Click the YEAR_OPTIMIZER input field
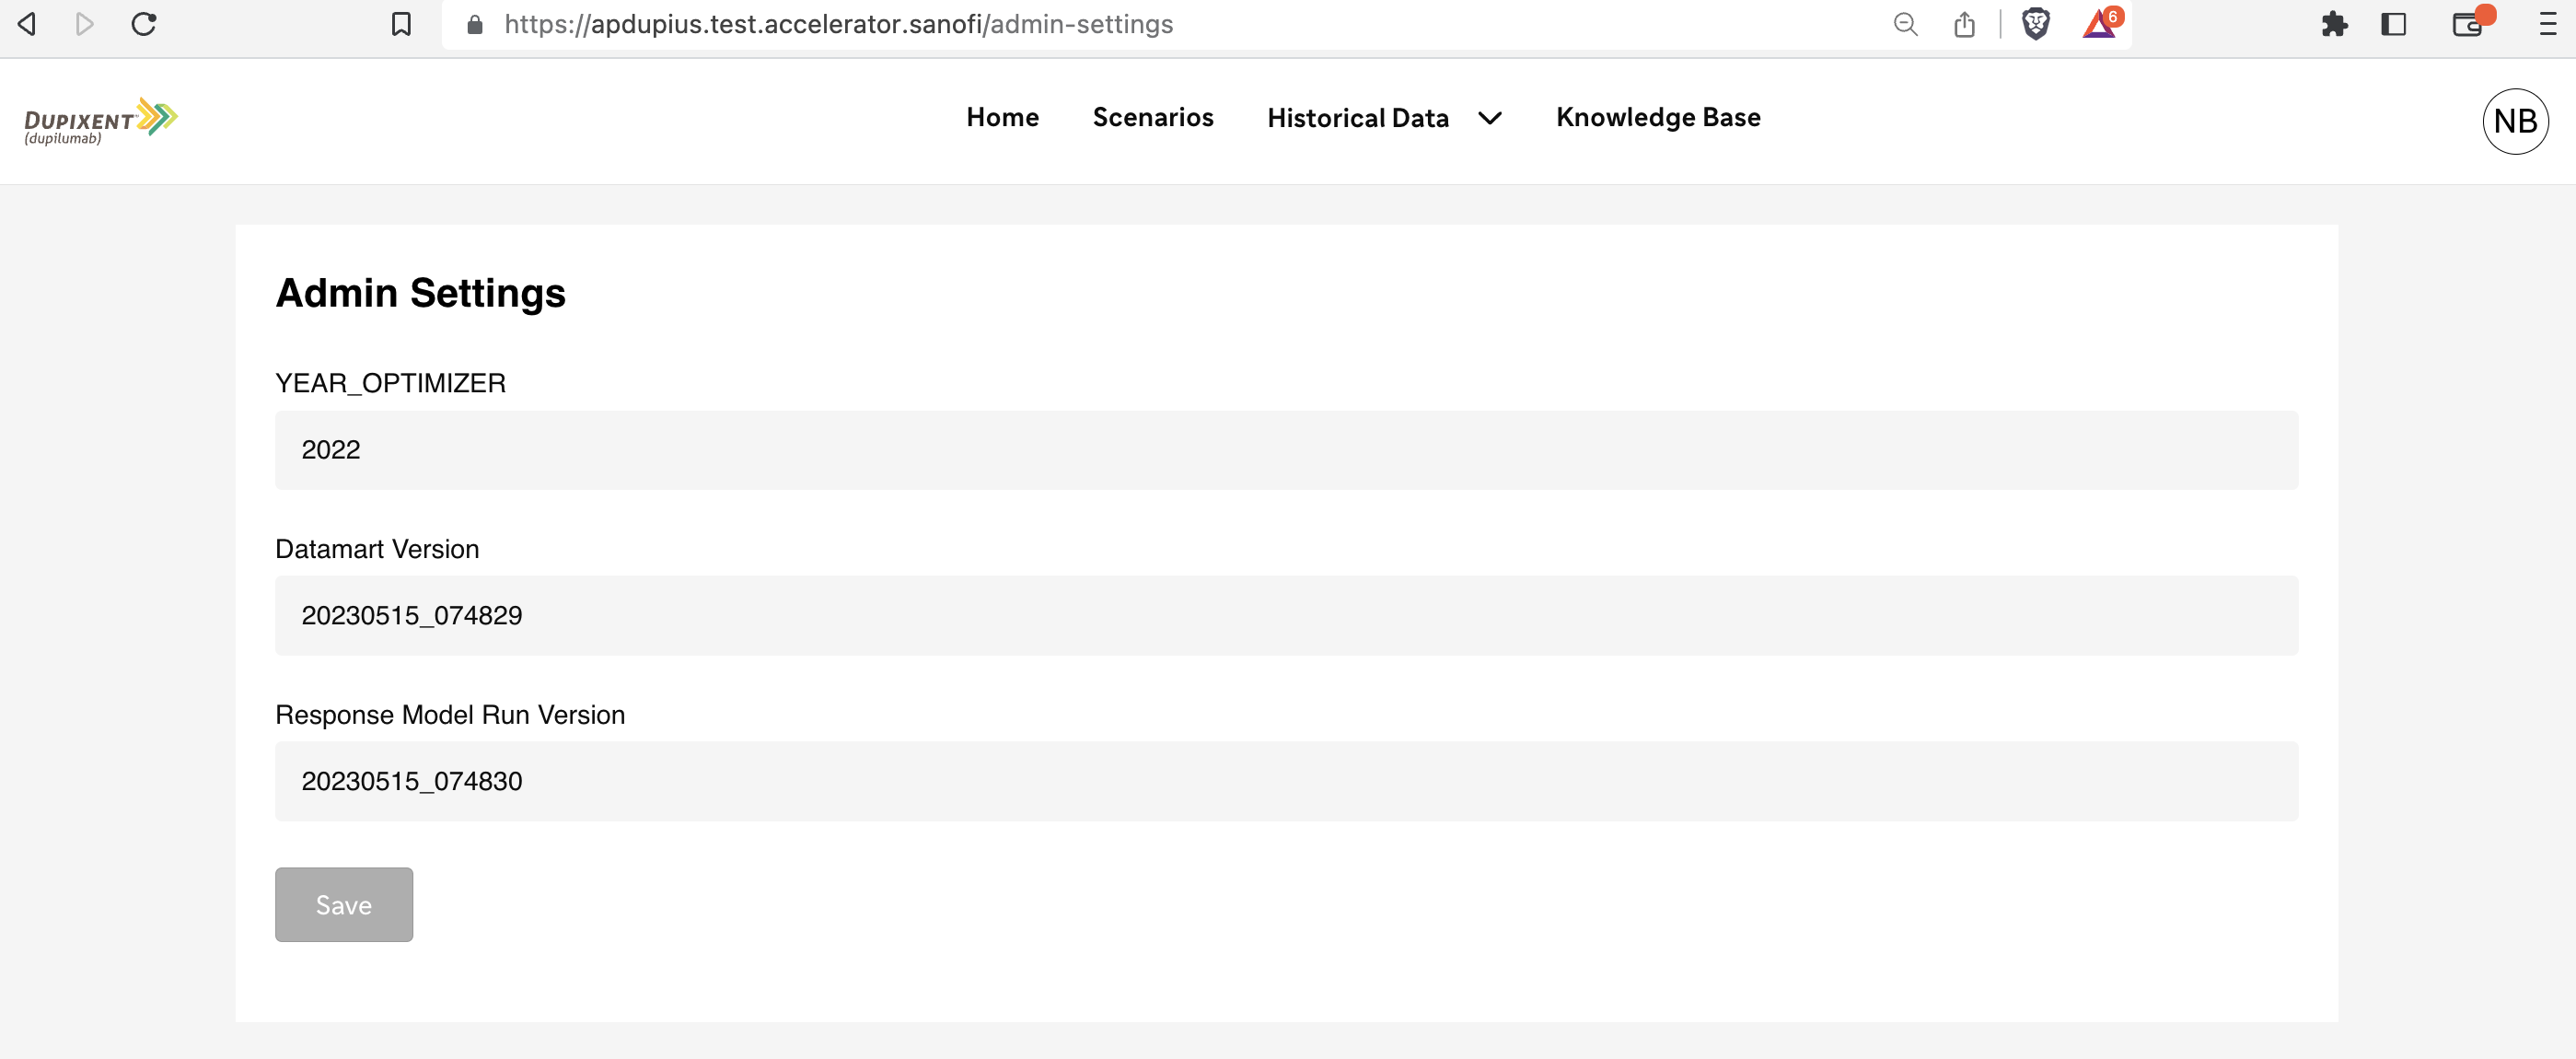Screen dimensions: 2576x1059 coord(1286,449)
